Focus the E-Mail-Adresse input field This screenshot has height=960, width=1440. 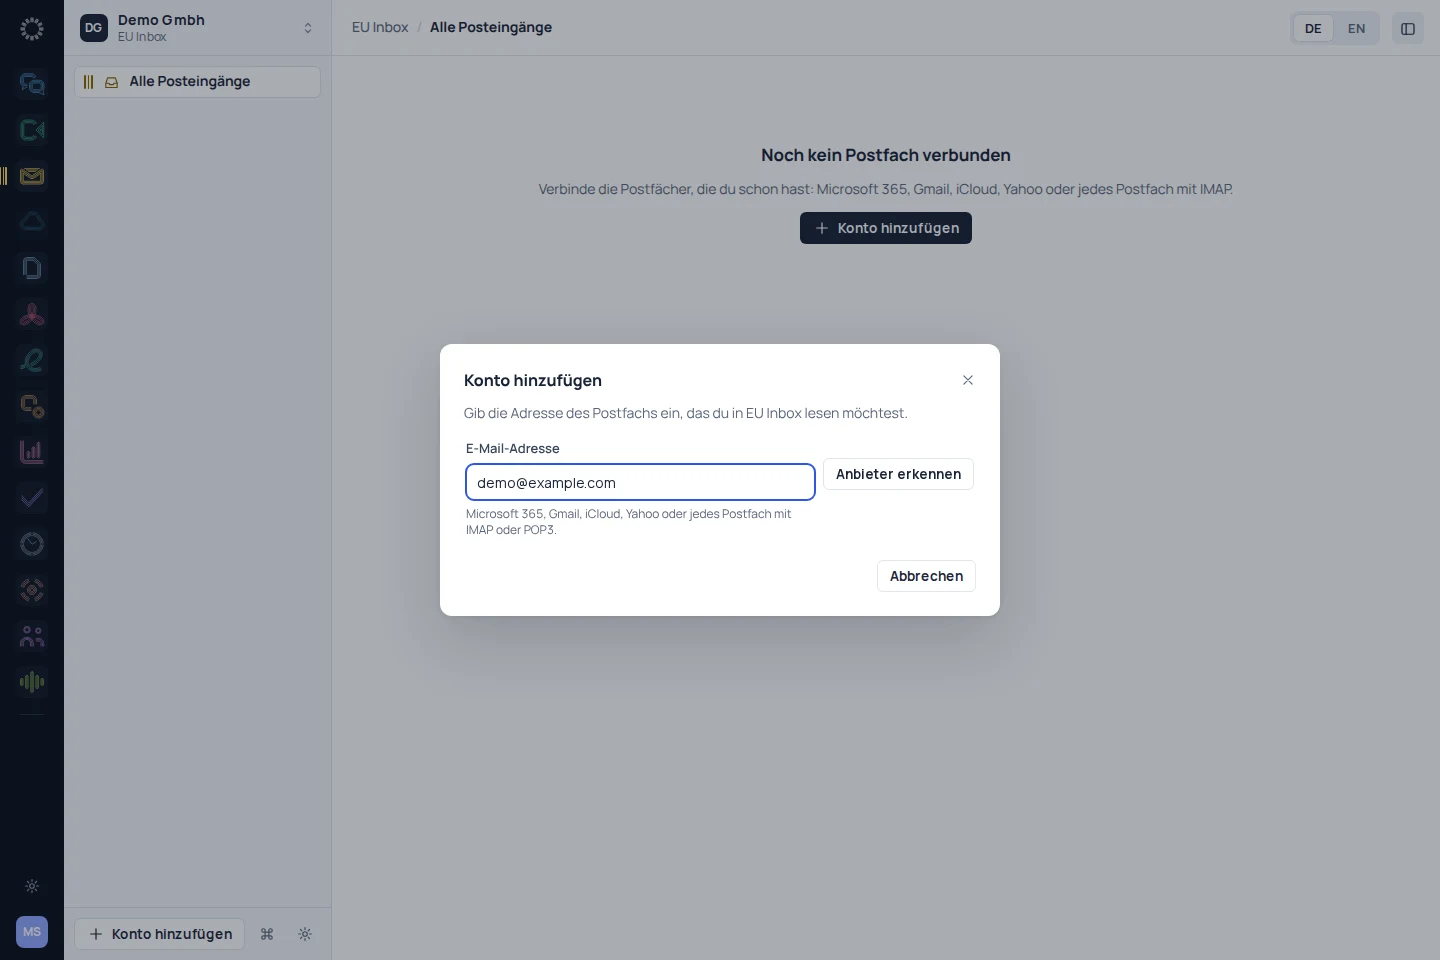coord(640,482)
